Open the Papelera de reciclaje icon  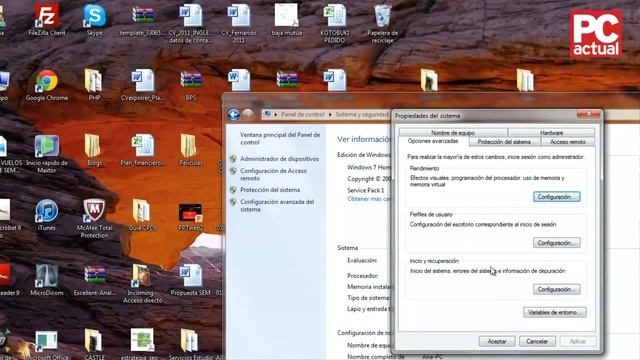pos(382,23)
